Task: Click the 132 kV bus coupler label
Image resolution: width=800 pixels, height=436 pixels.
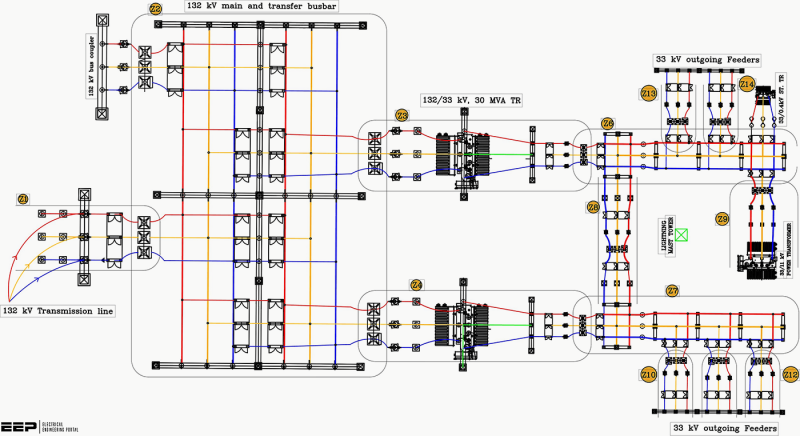Action: 91,66
